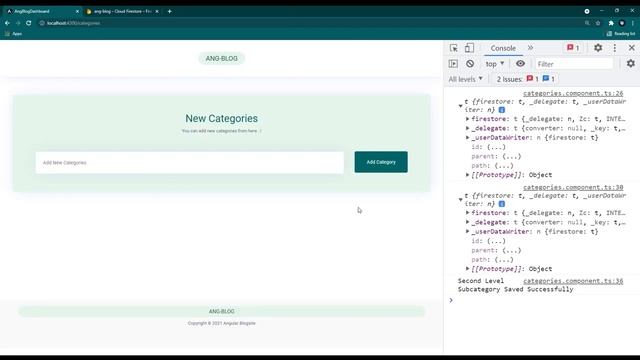Click the Add Category button

(381, 162)
